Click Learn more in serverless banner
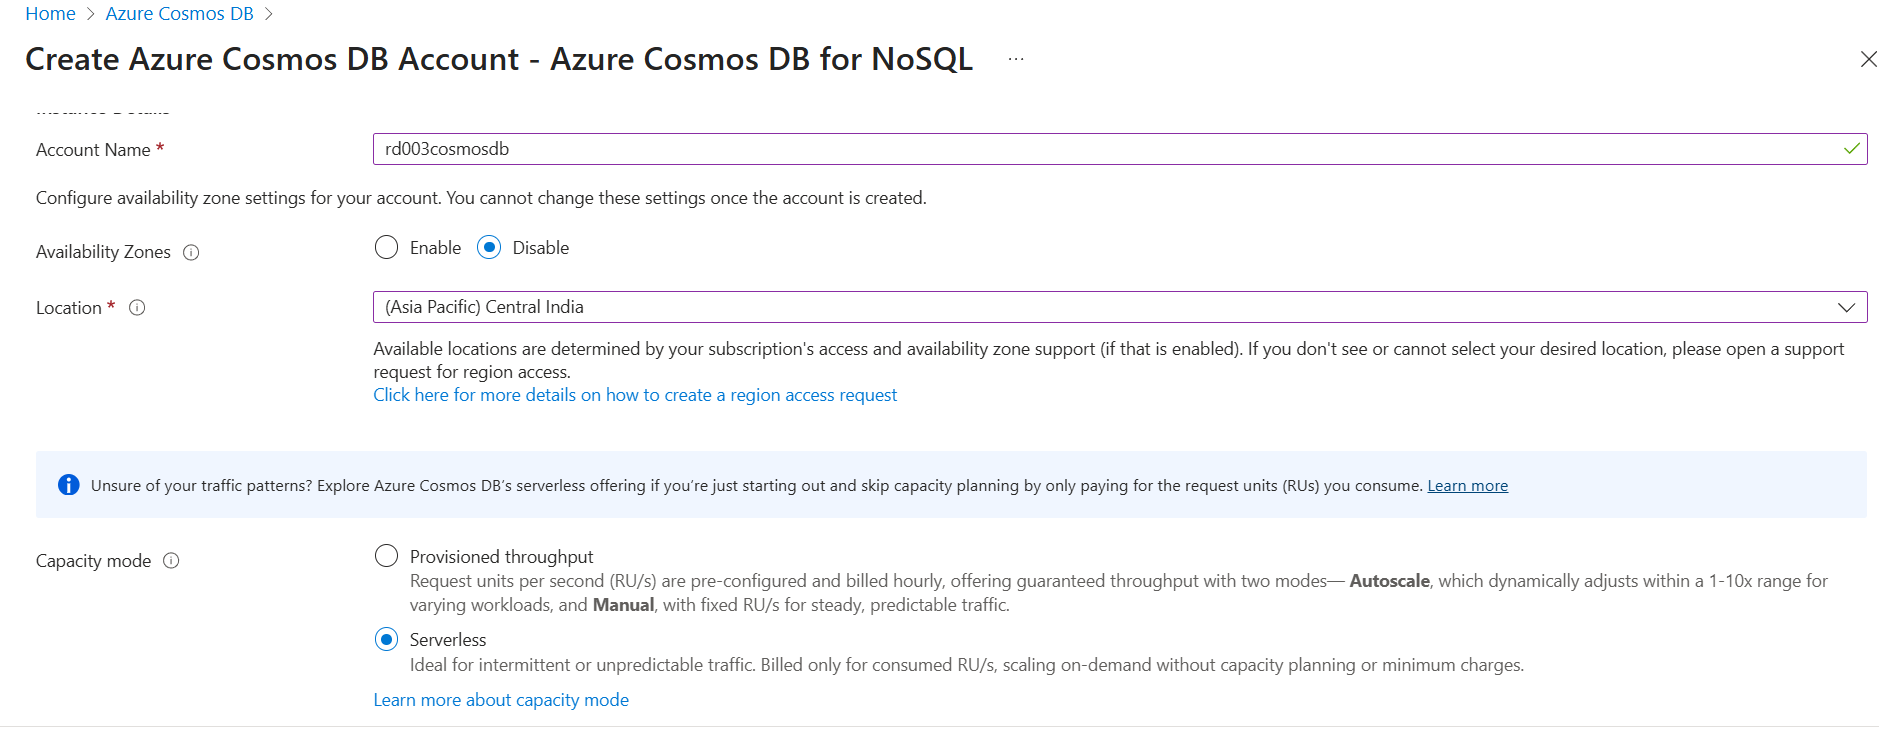 pyautogui.click(x=1467, y=486)
